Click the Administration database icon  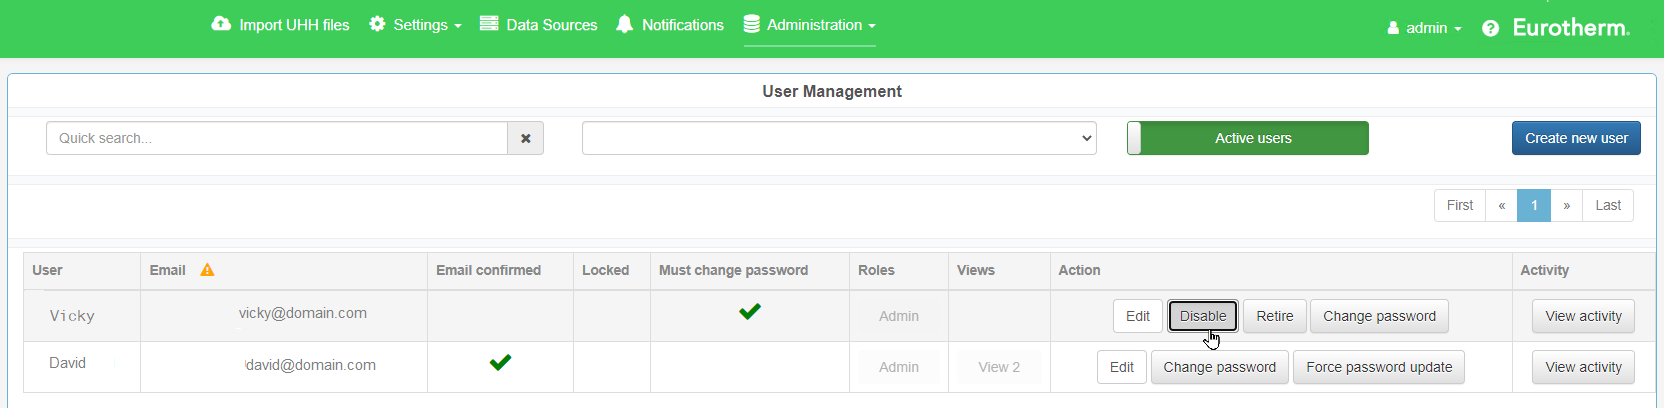click(752, 24)
